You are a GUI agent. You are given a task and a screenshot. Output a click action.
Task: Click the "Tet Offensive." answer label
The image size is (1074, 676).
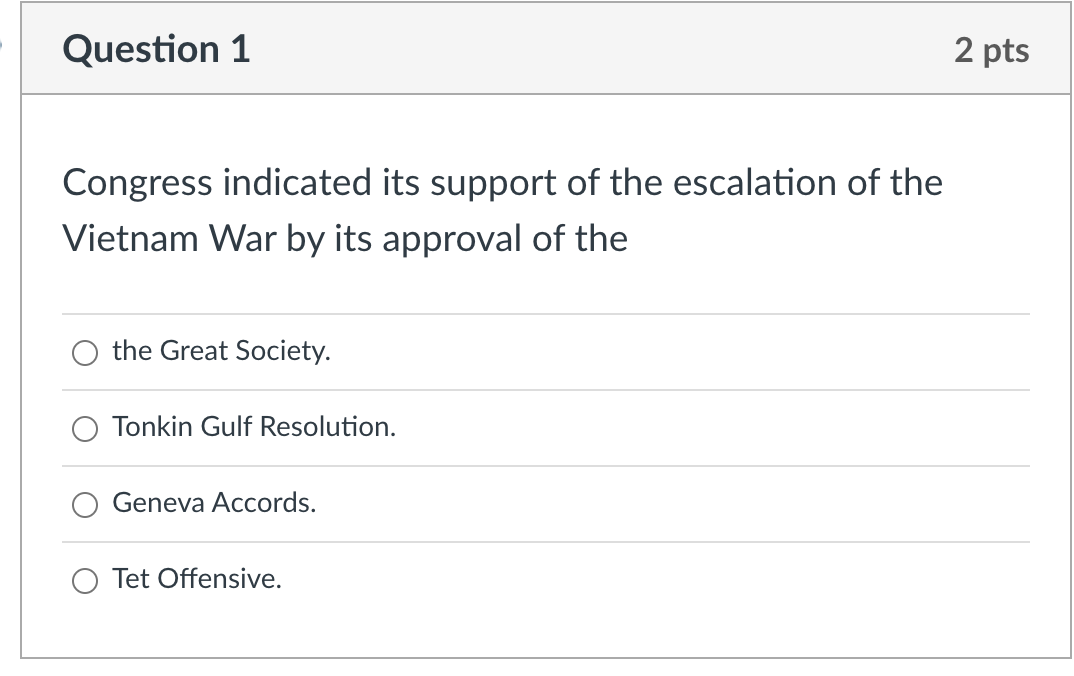click(x=197, y=579)
